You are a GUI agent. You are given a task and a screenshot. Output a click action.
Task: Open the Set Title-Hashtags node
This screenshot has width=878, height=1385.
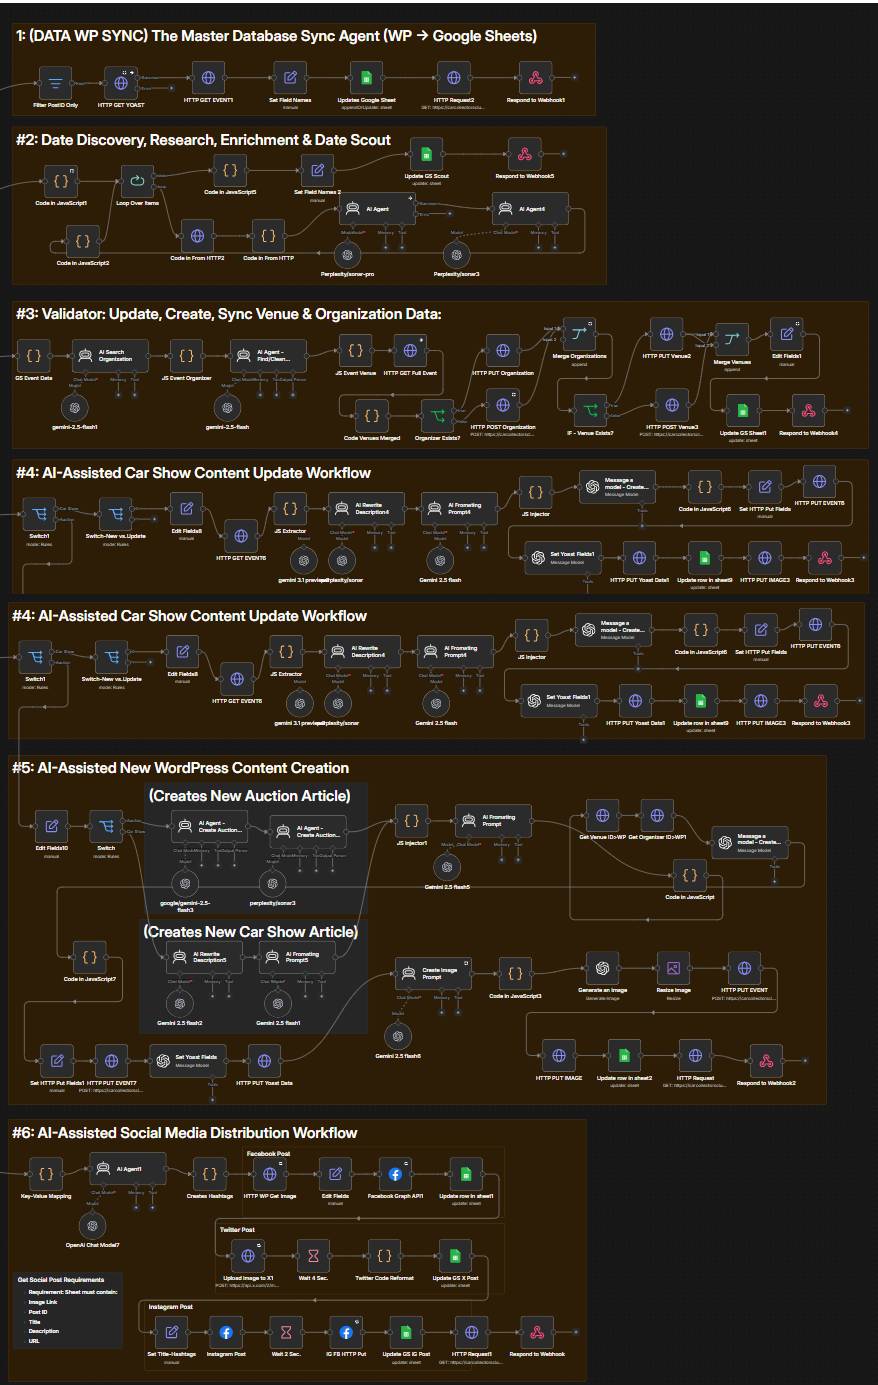point(172,1332)
